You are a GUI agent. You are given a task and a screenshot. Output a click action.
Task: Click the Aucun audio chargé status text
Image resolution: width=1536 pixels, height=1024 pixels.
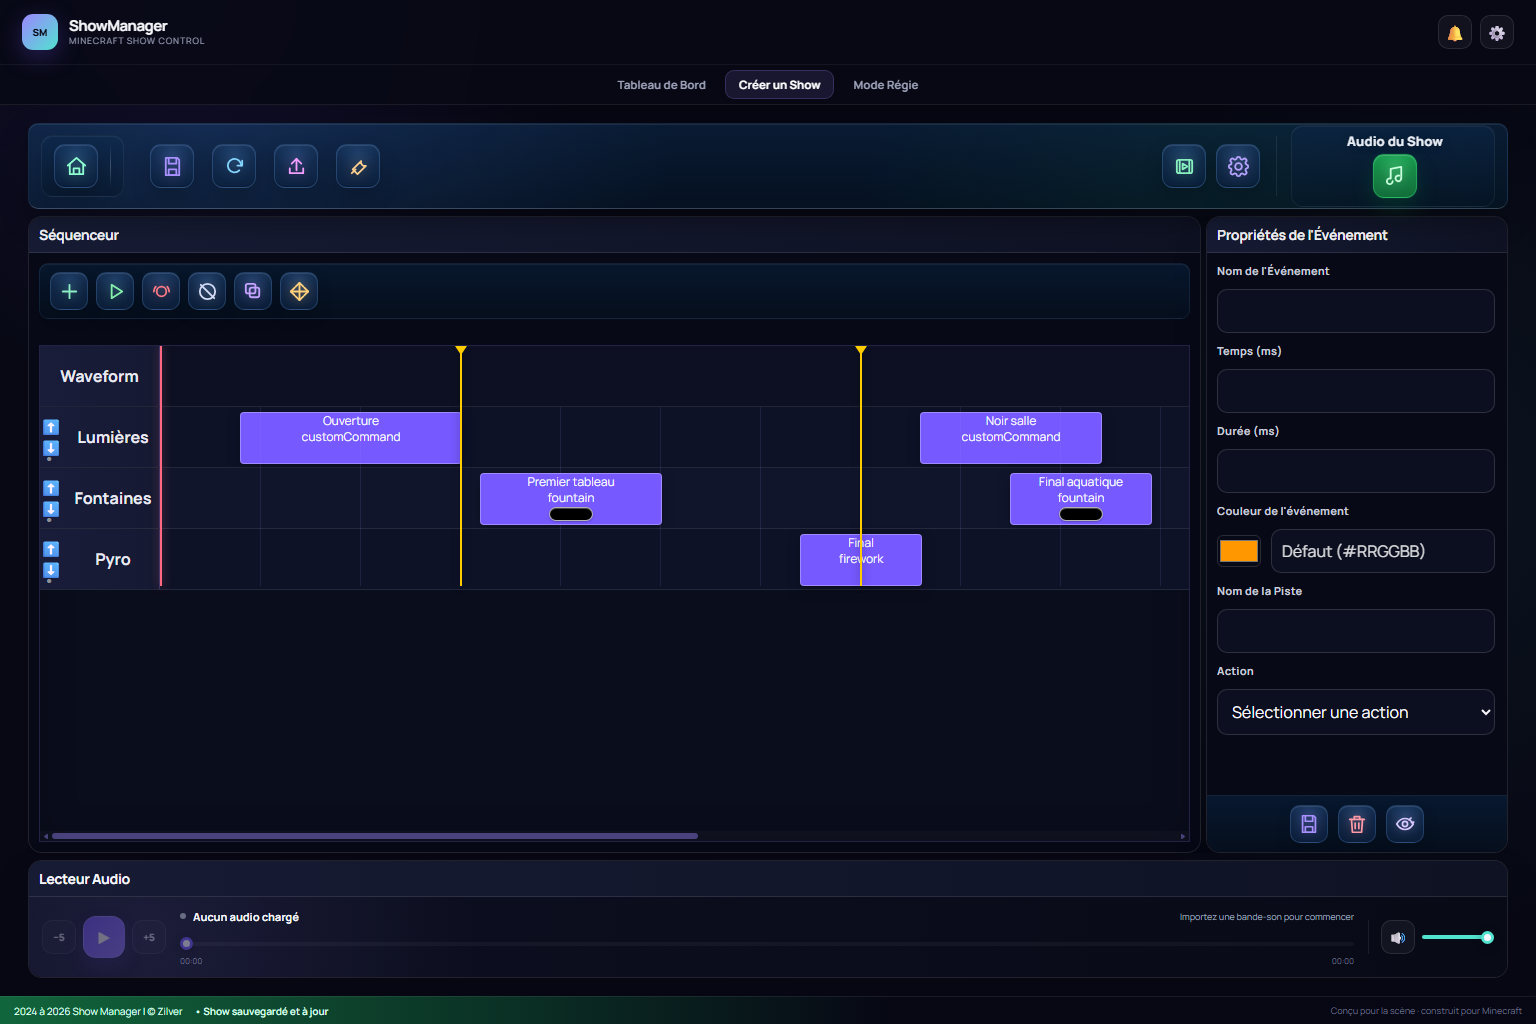pyautogui.click(x=246, y=917)
